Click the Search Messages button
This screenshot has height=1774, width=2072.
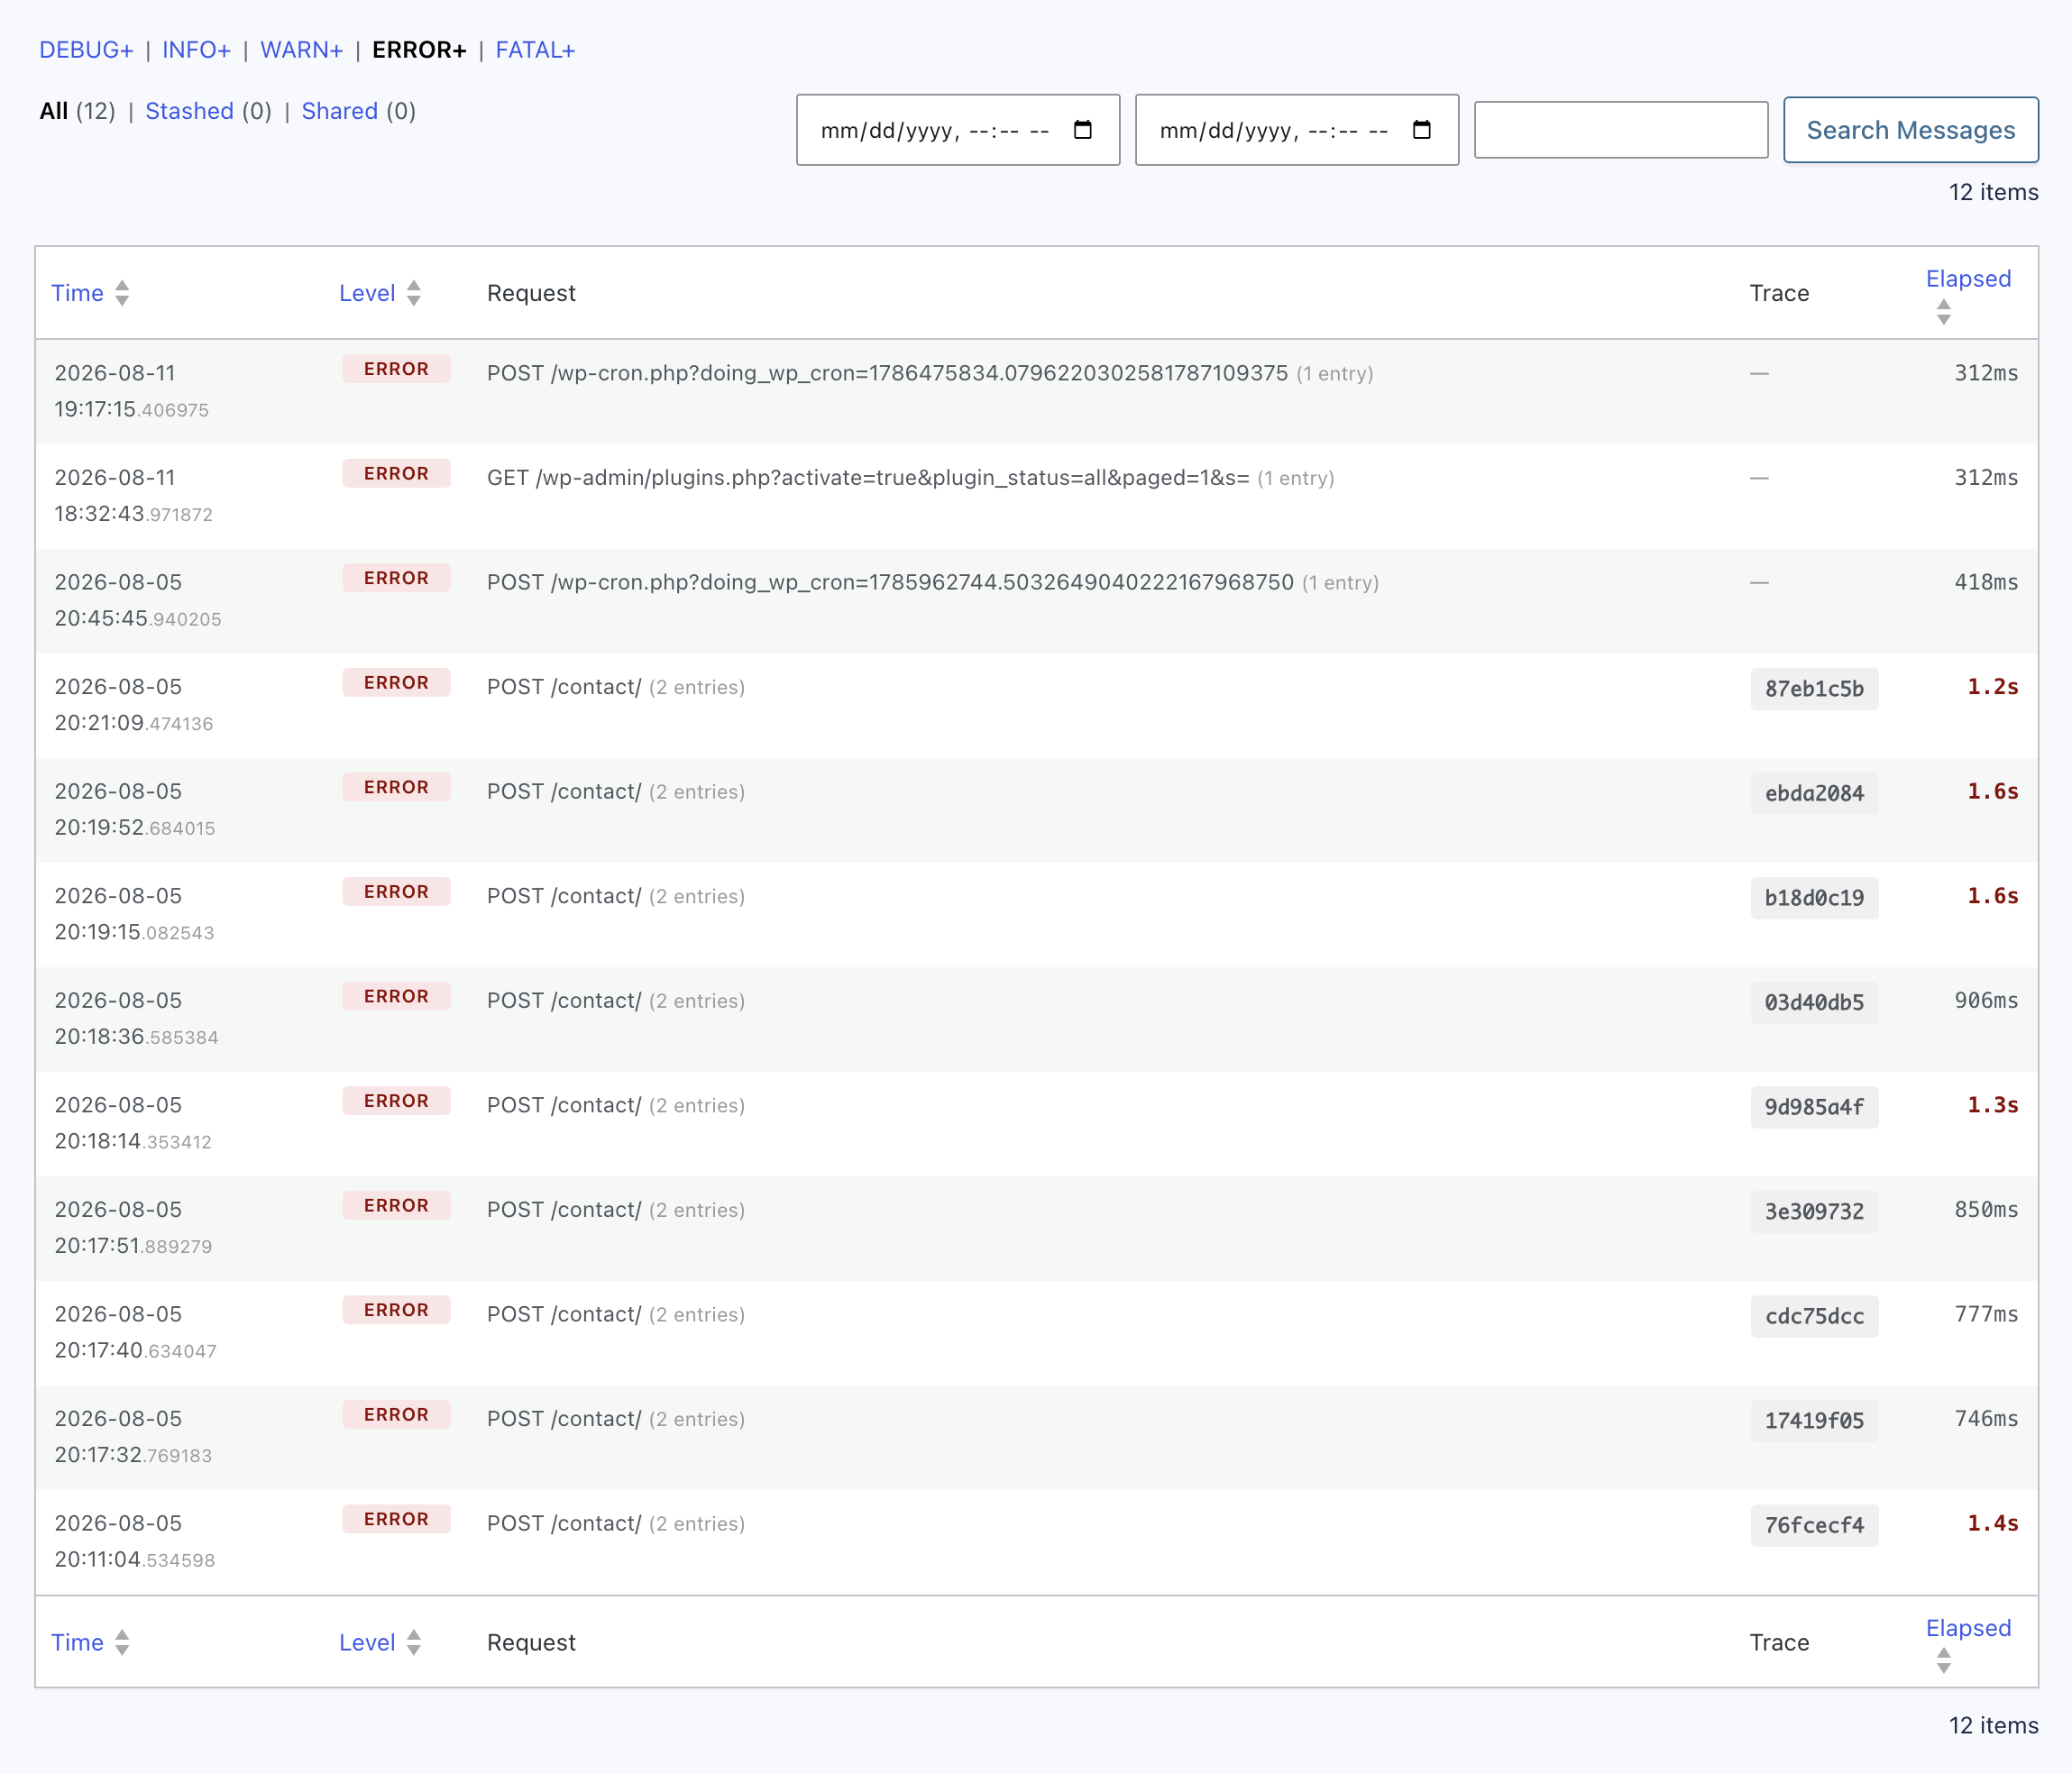pyautogui.click(x=1910, y=130)
